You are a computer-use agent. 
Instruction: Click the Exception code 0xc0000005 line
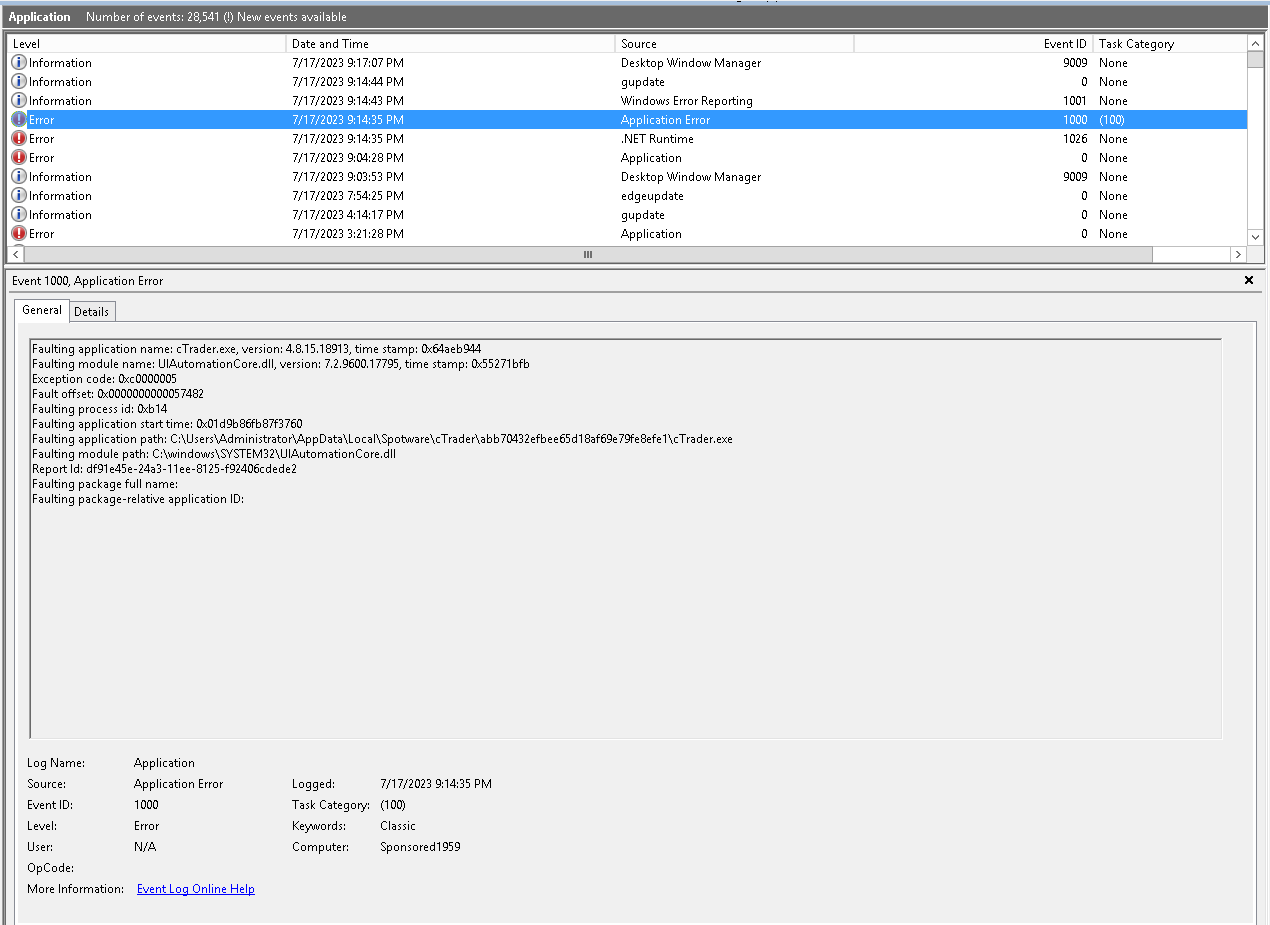tap(104, 379)
